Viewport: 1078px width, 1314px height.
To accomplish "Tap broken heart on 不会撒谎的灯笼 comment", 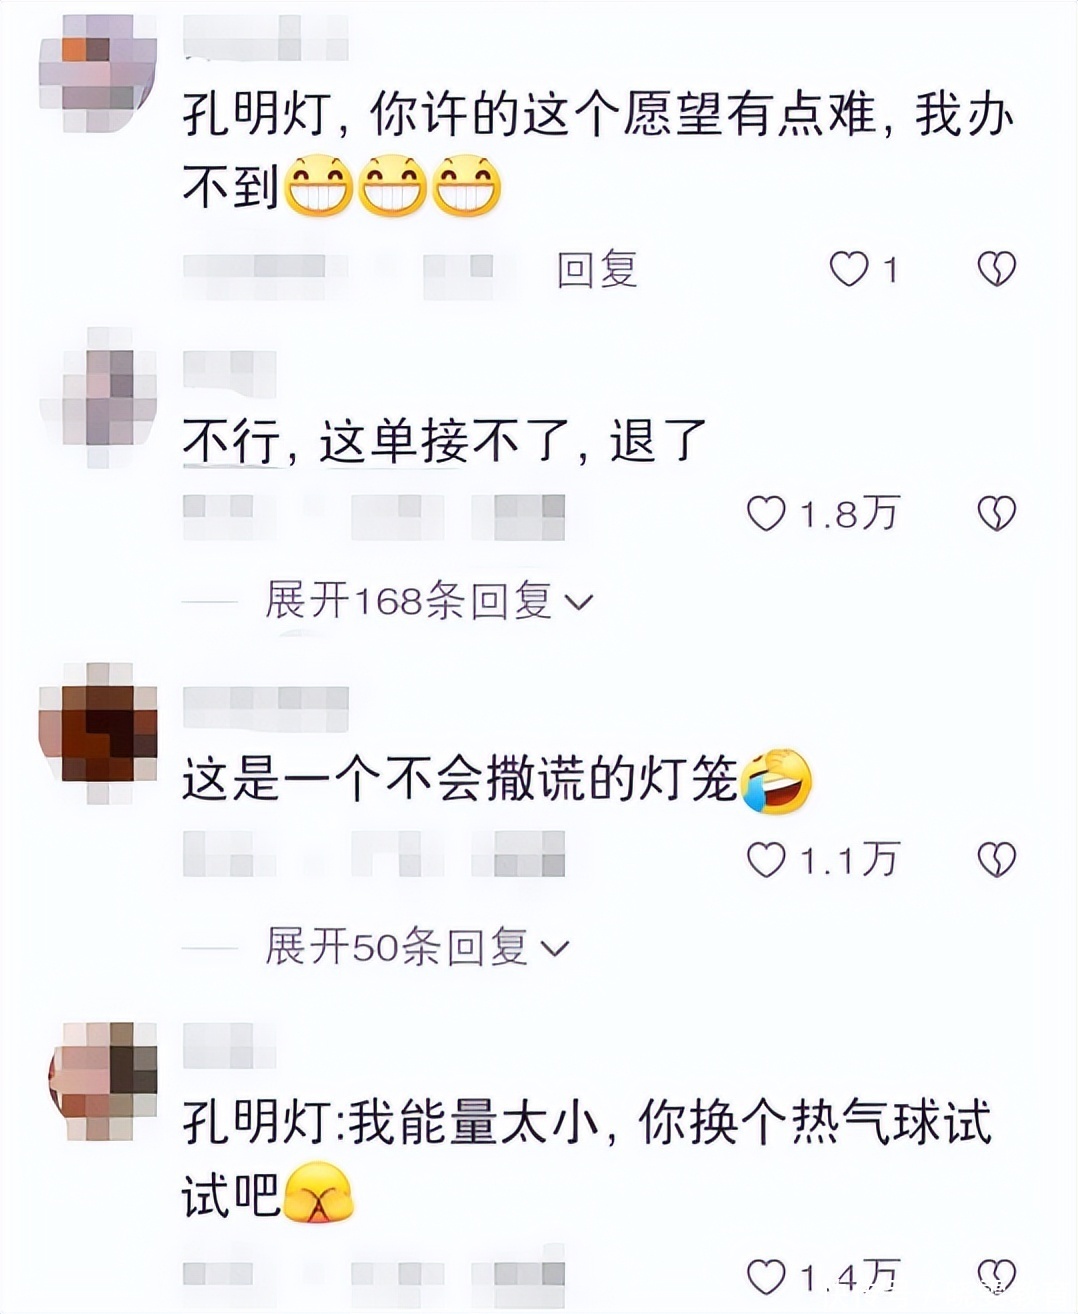I will (x=996, y=860).
